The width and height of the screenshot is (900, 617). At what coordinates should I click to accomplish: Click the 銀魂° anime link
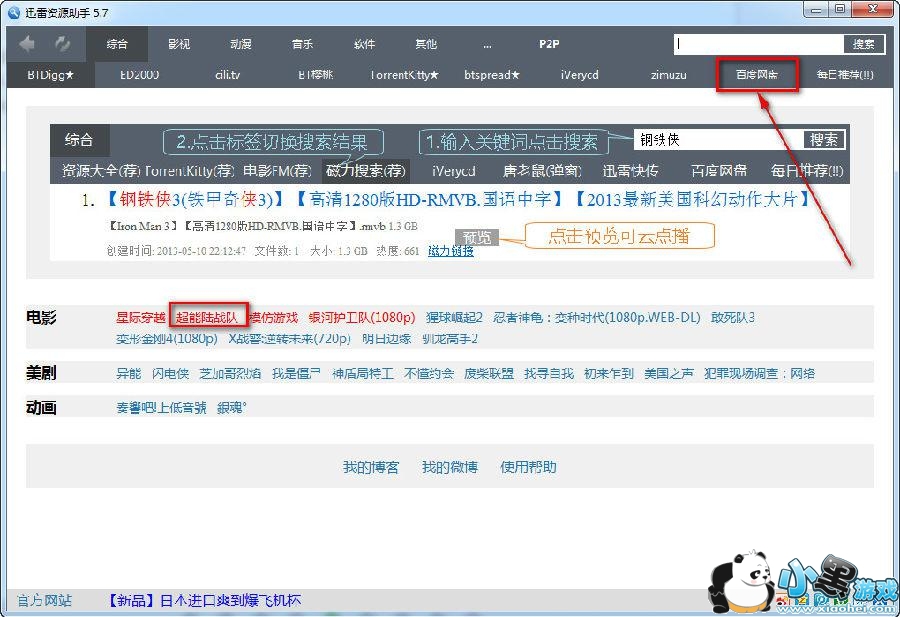click(232, 408)
